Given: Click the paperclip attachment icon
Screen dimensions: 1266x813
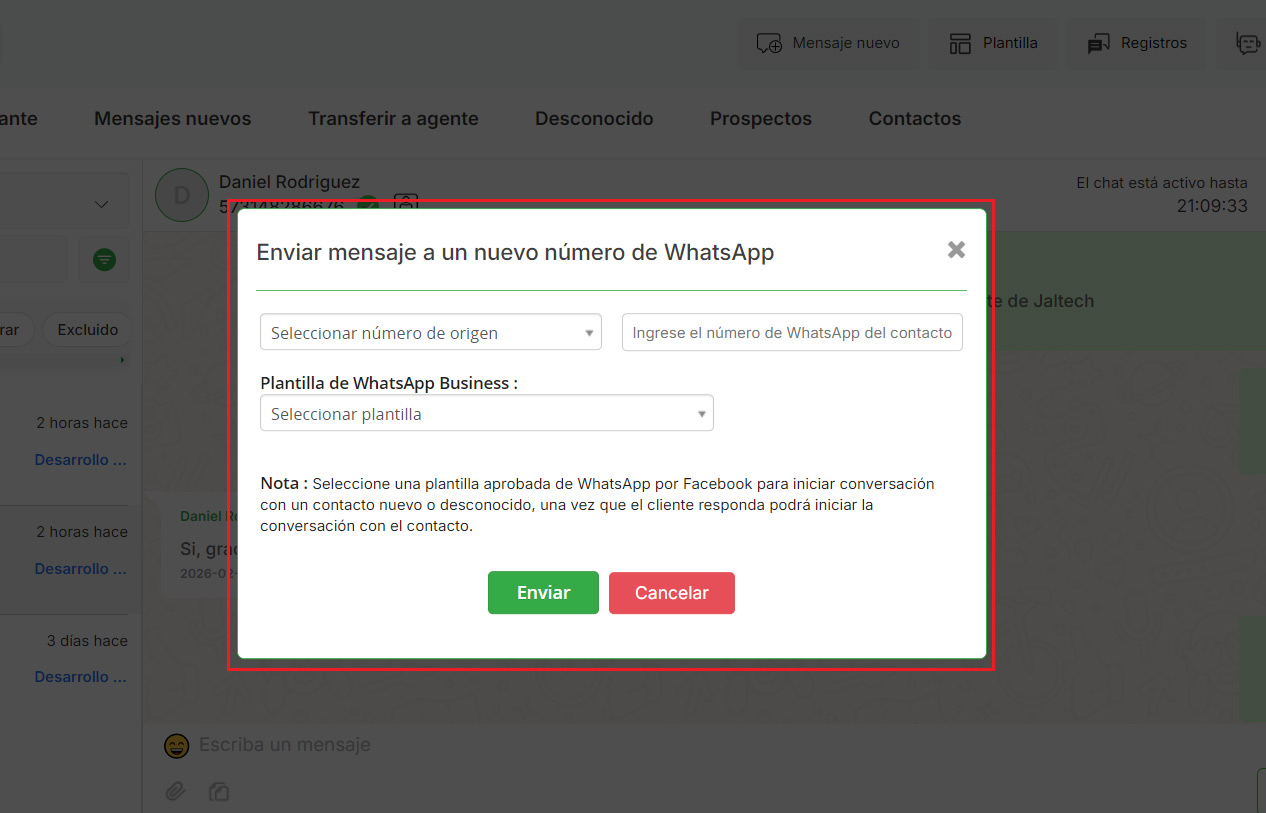Looking at the screenshot, I should [x=176, y=792].
